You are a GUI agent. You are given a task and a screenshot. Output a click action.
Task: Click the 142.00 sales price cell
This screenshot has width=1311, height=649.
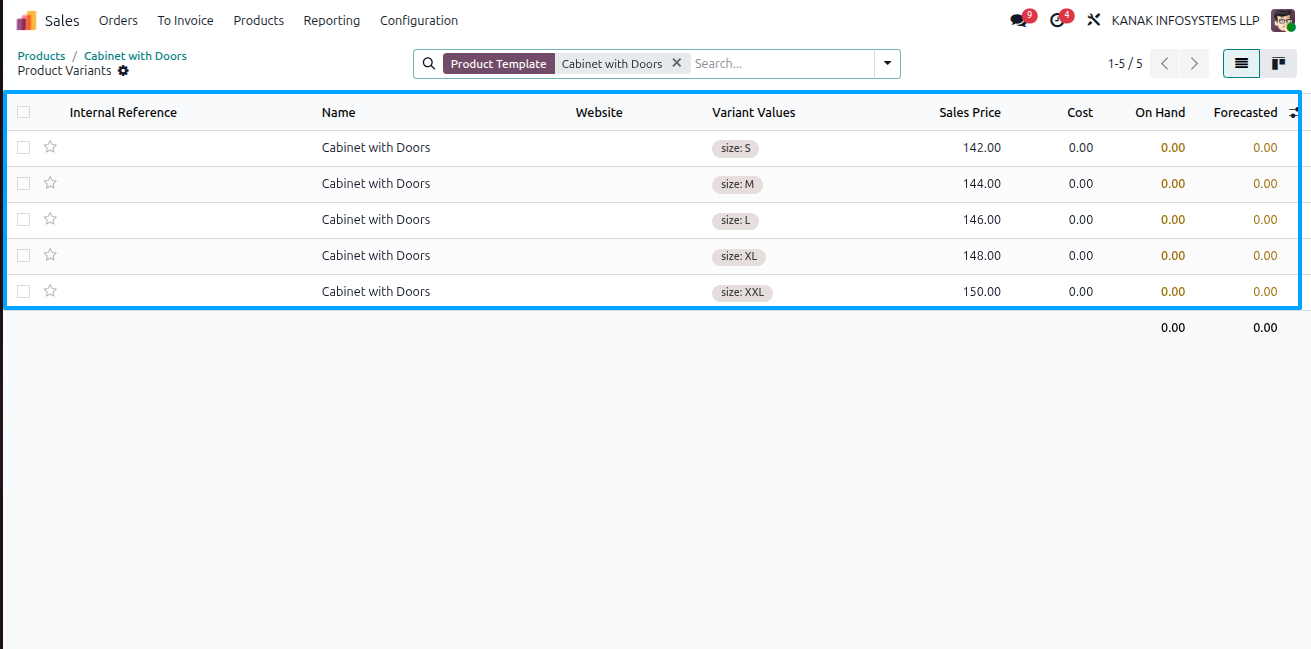coord(981,147)
